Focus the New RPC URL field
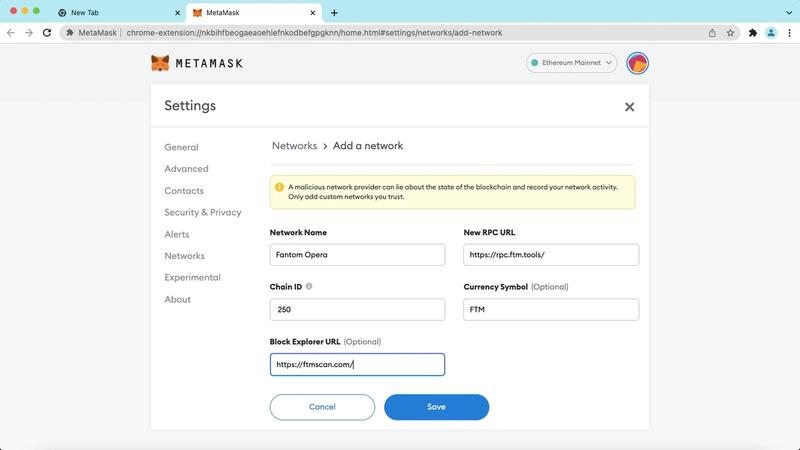The image size is (800, 450). [x=551, y=255]
